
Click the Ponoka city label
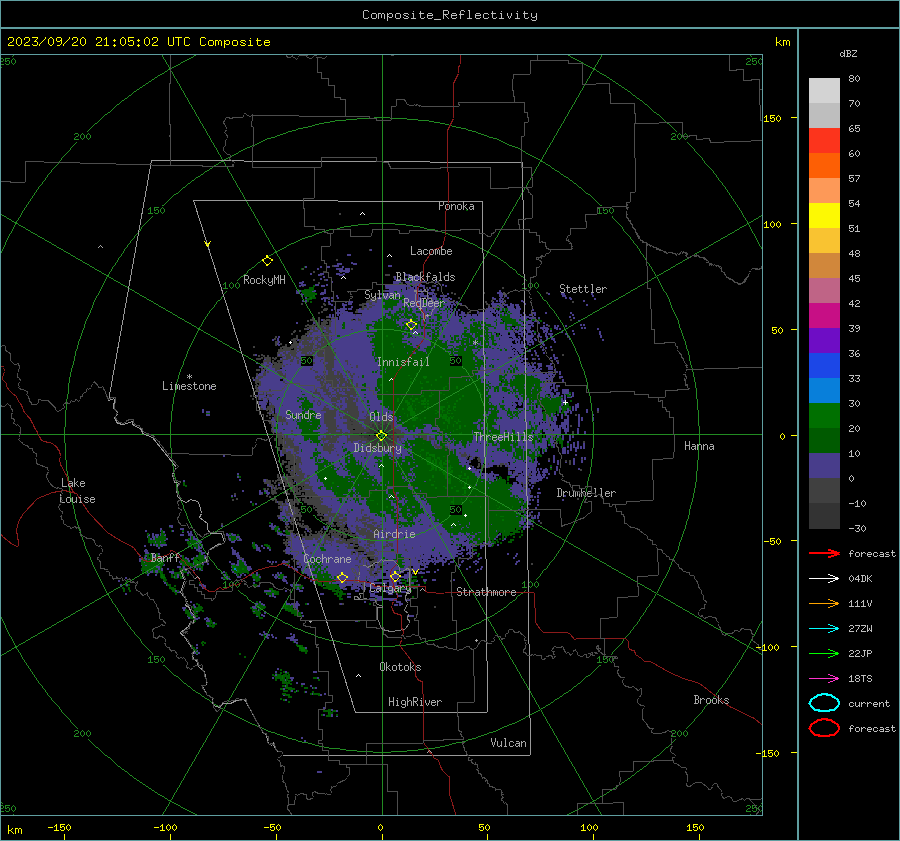[456, 206]
